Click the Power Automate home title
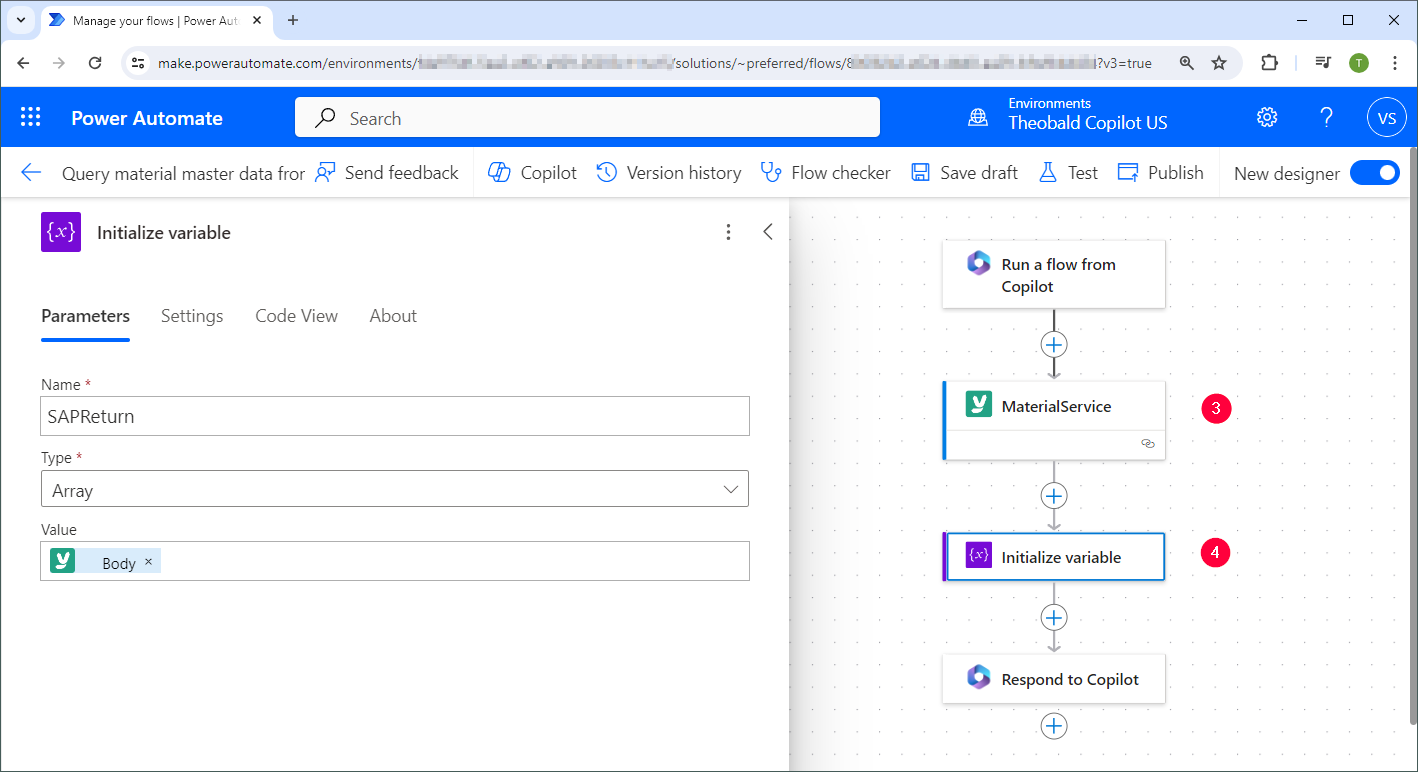Viewport: 1418px width, 772px height. click(x=147, y=118)
